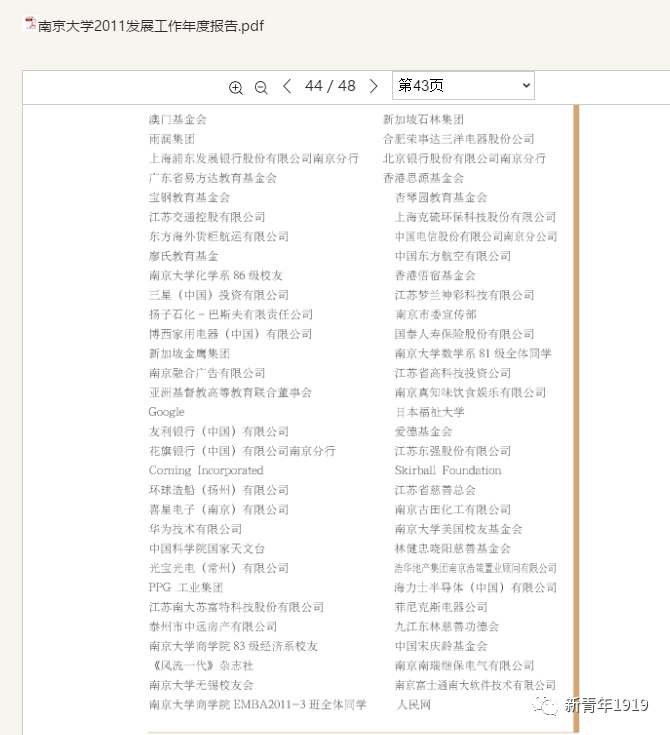Viewport: 670px width, 735px height.
Task: Click the Google entry in list
Action: 166,412
